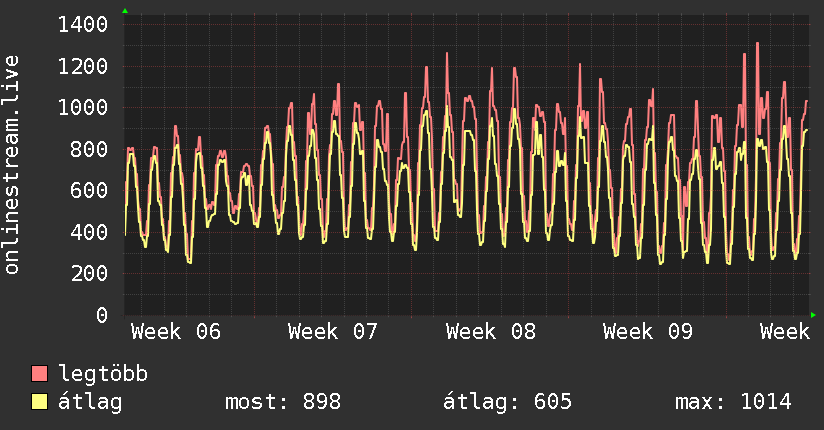Click the 'Week 09' axis label
Screen dimensions: 824x430
(648, 332)
